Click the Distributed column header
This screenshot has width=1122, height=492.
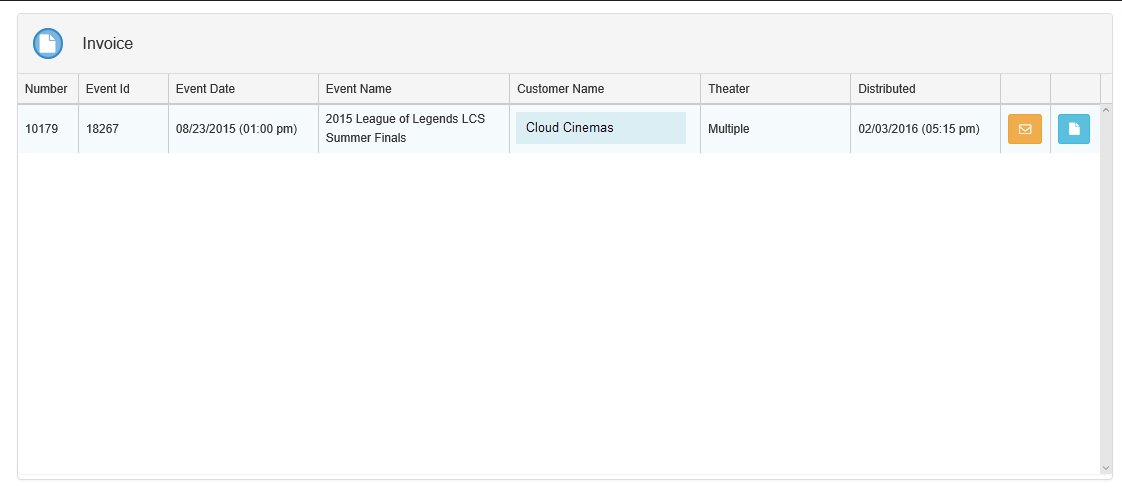(886, 89)
